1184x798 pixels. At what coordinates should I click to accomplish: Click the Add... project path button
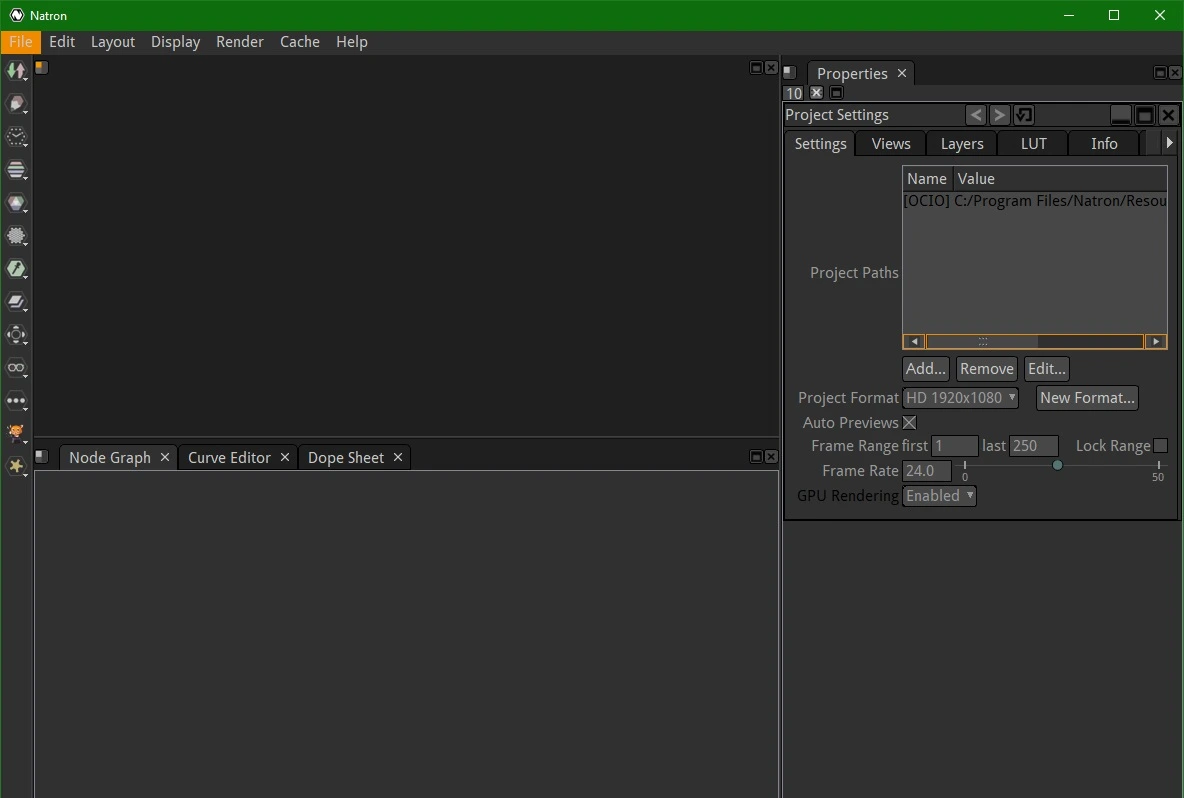(x=926, y=368)
